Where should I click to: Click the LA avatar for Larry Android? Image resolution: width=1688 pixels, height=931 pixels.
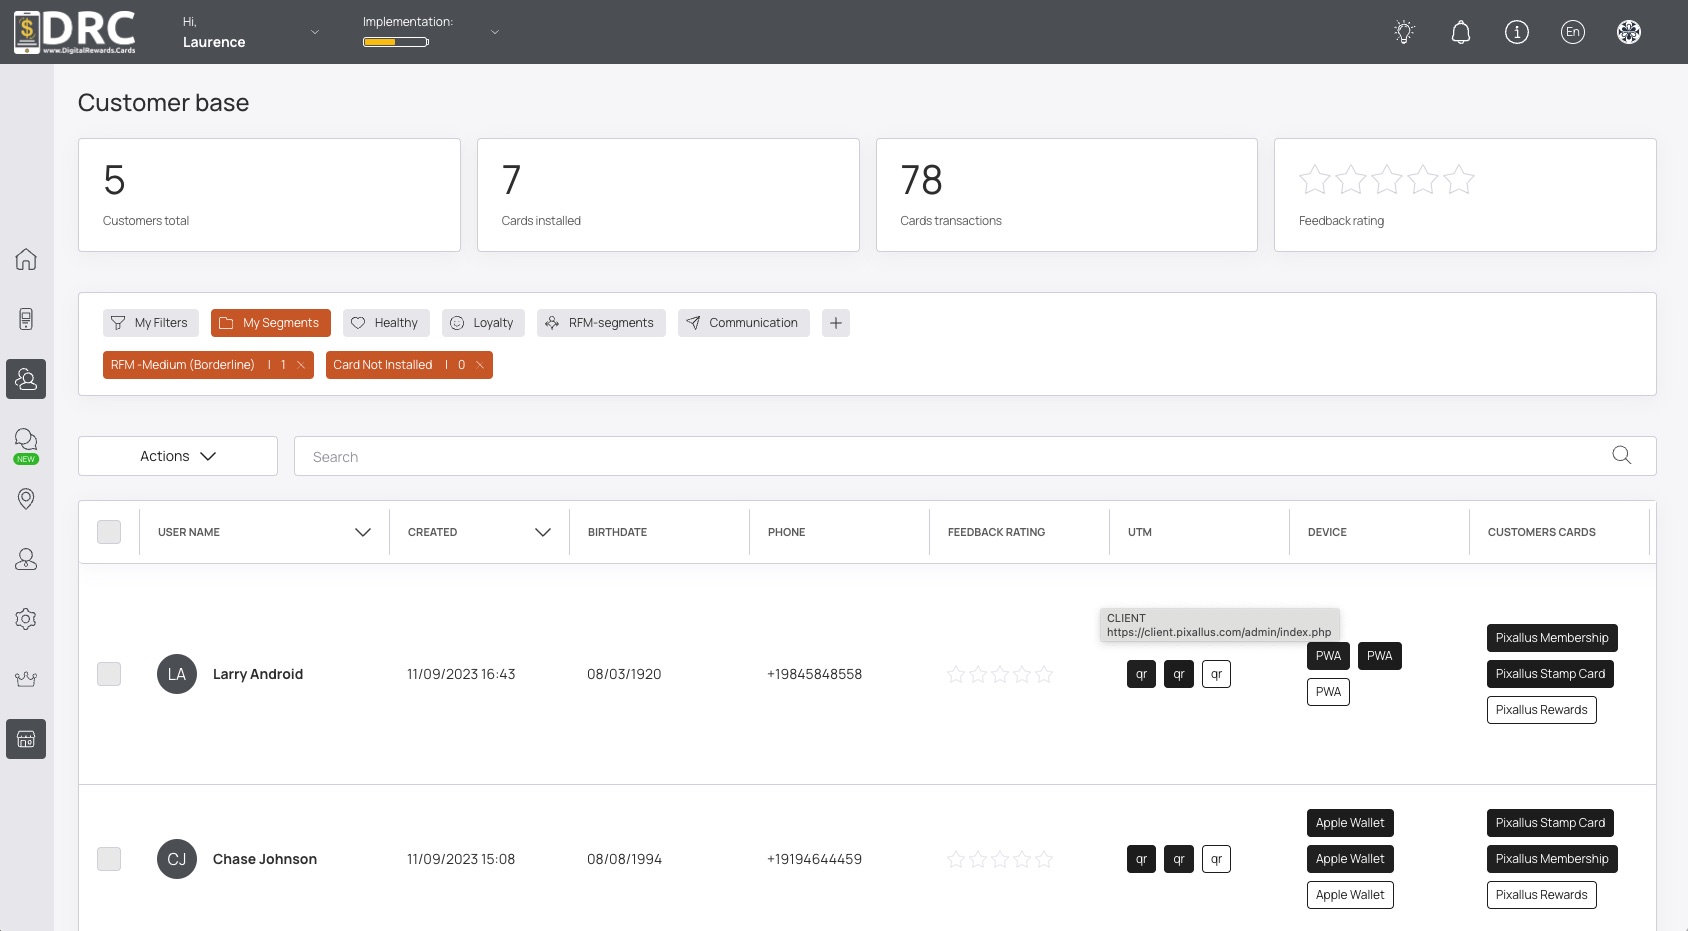(177, 674)
